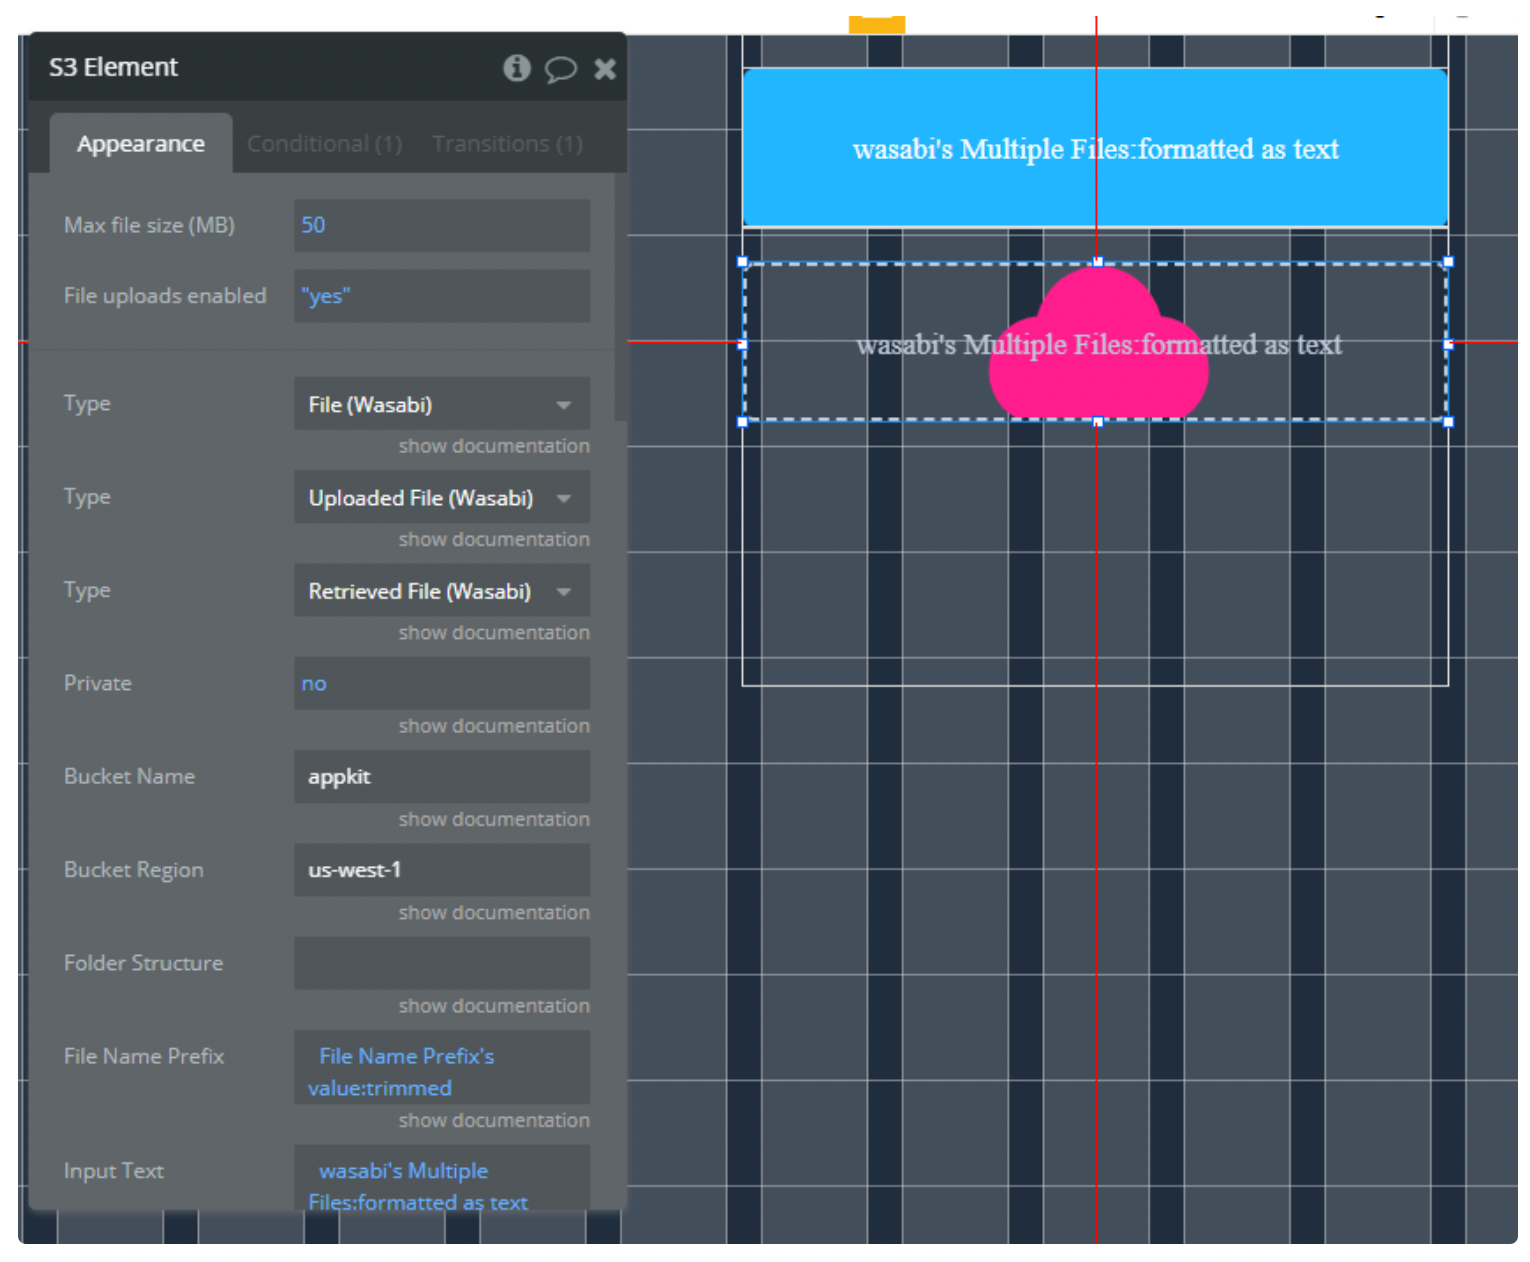The height and width of the screenshot is (1262, 1530).
Task: Show documentation under Retrieved File (Wasabi)
Action: (494, 633)
